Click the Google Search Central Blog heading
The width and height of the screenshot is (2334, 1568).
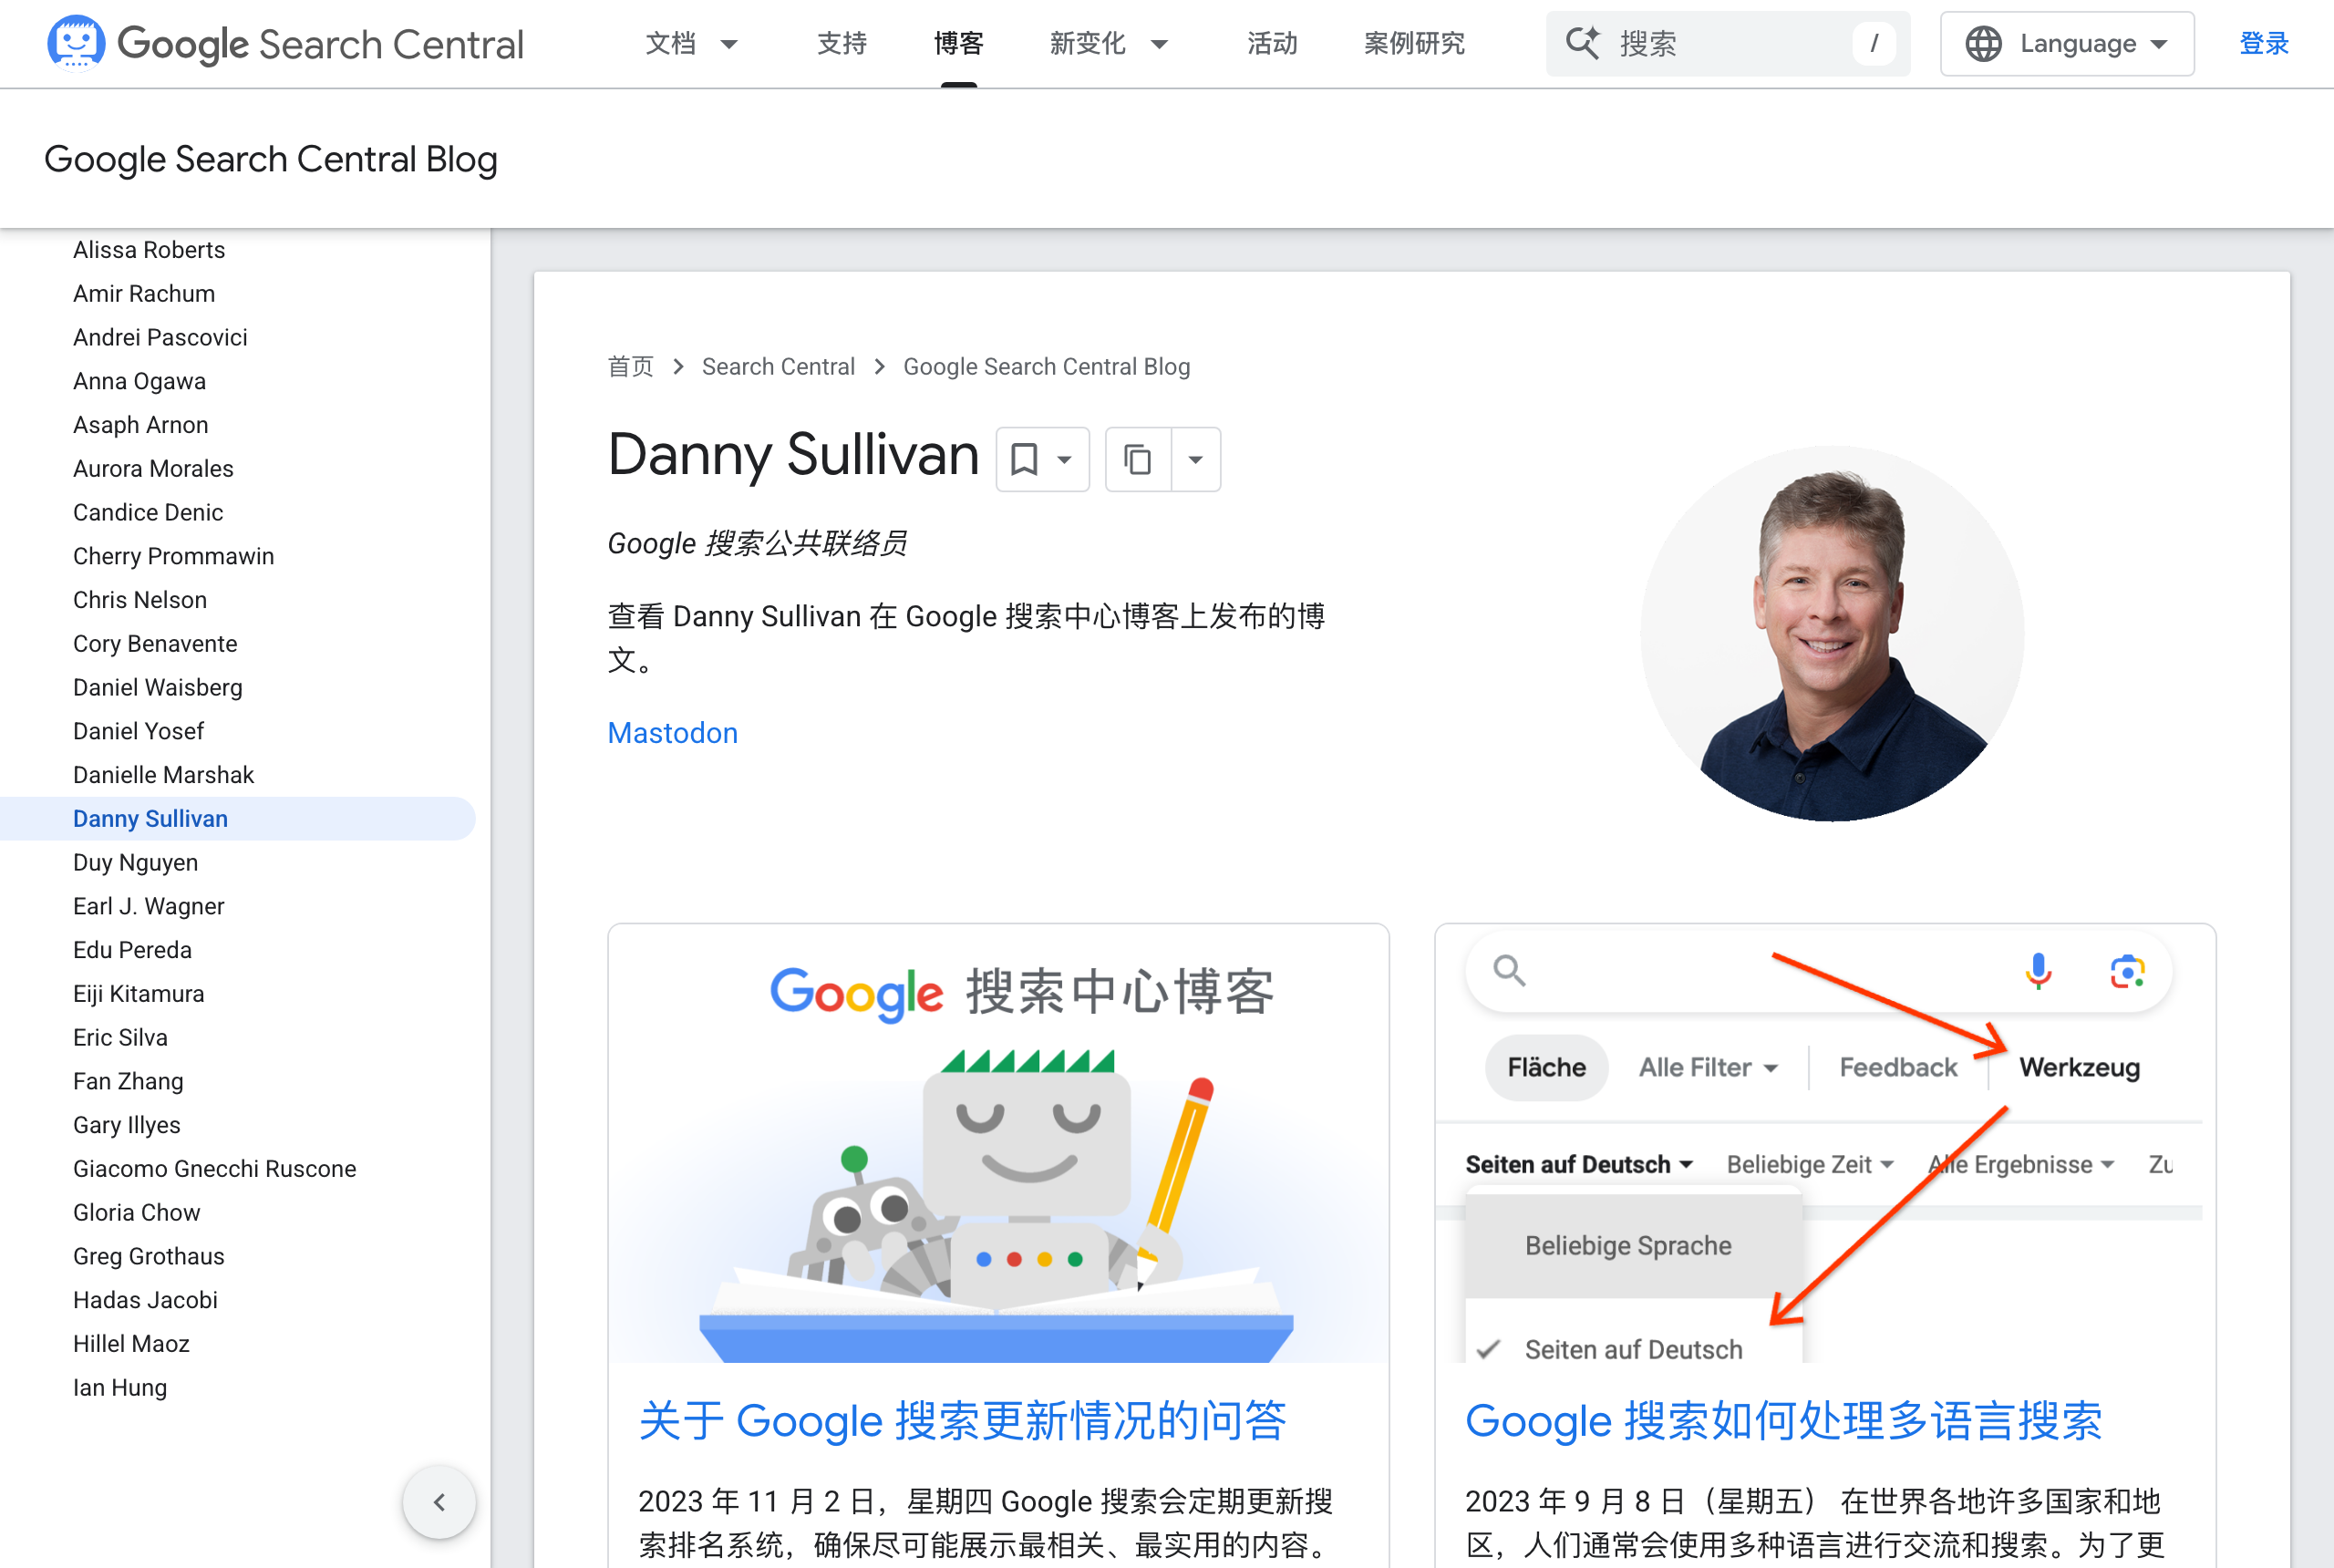click(x=271, y=159)
